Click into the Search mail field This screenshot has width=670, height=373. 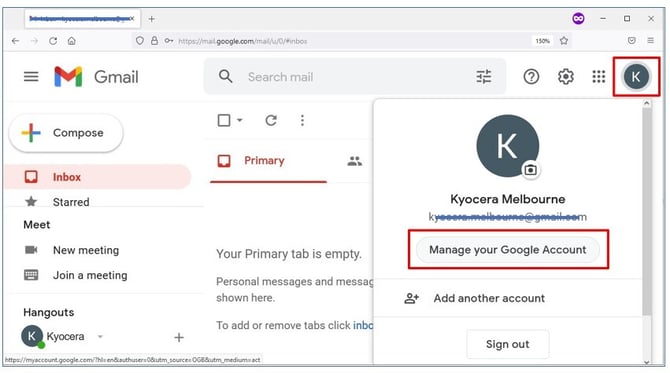coord(355,77)
